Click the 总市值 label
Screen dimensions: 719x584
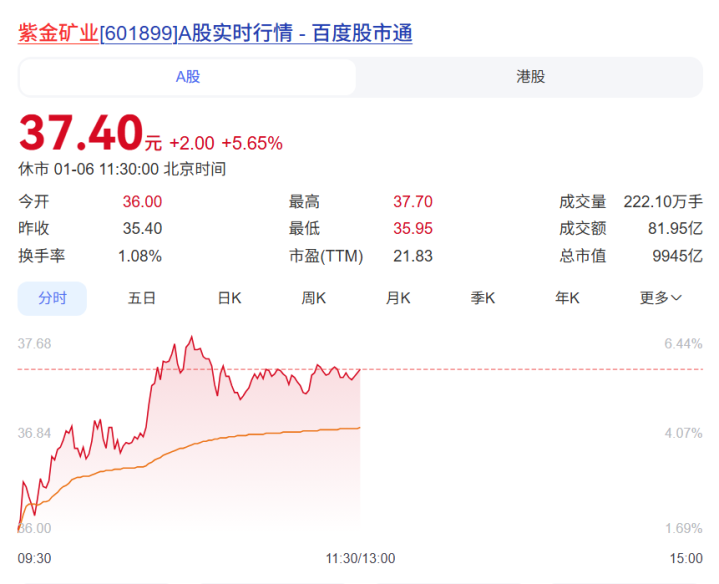coord(582,256)
